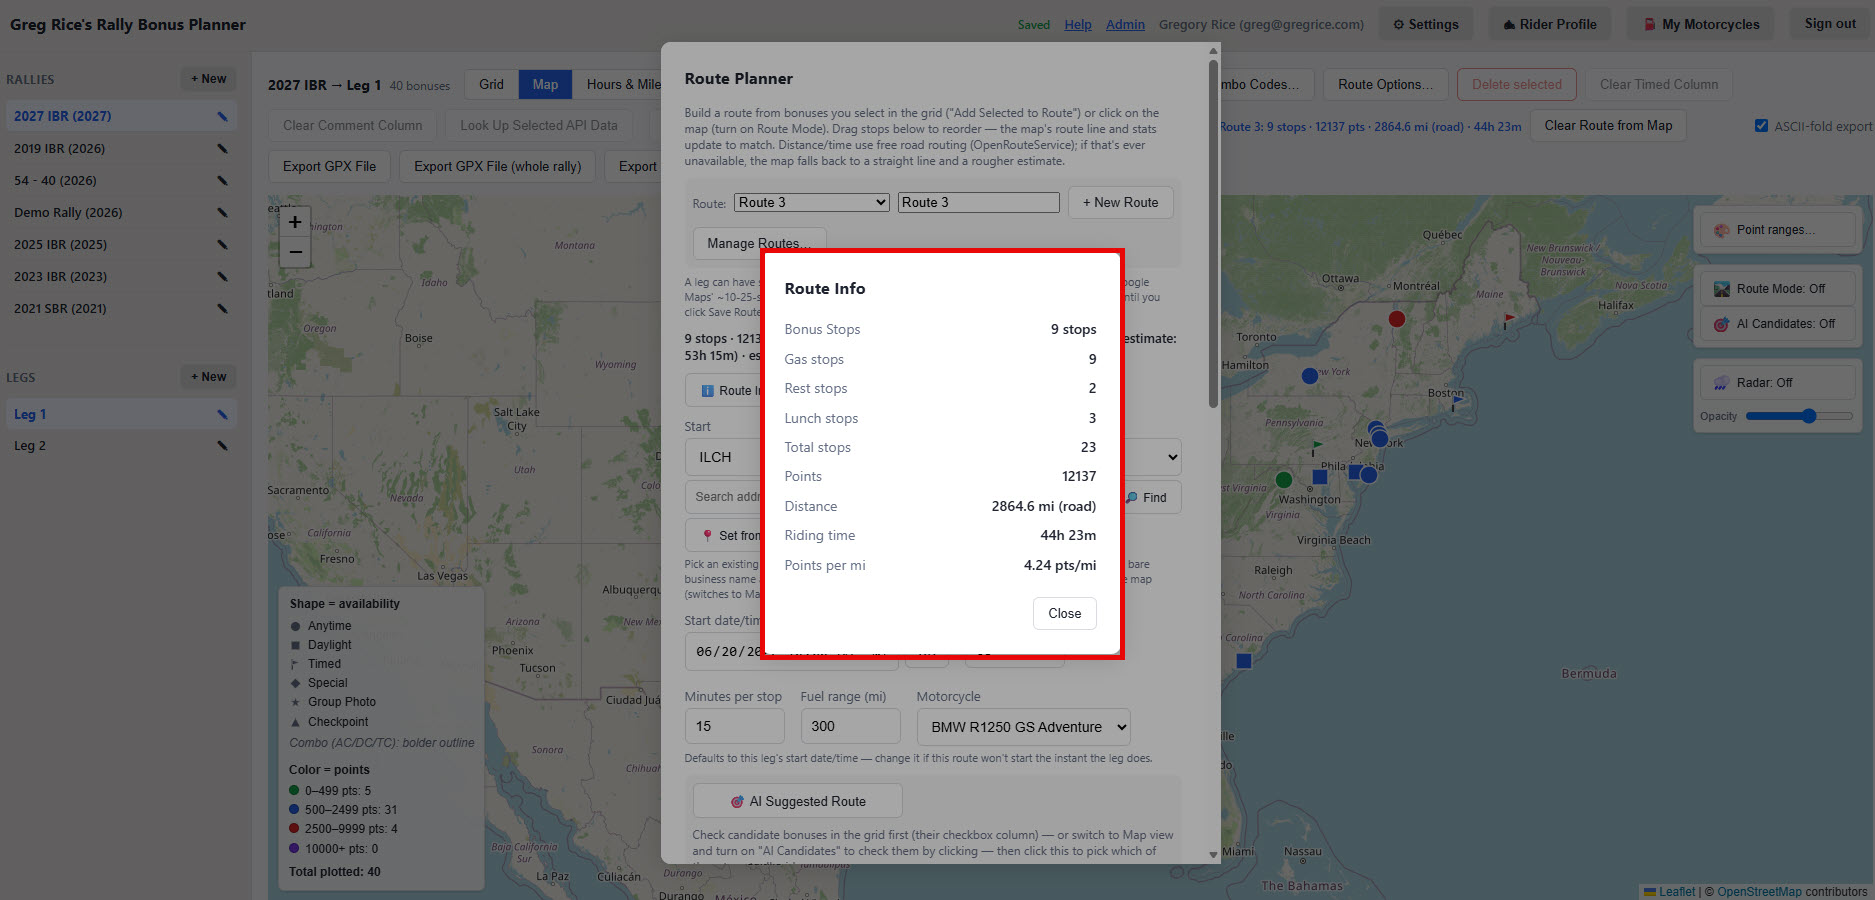The width and height of the screenshot is (1875, 900).
Task: Turn on the Radar overlay
Action: click(1777, 383)
